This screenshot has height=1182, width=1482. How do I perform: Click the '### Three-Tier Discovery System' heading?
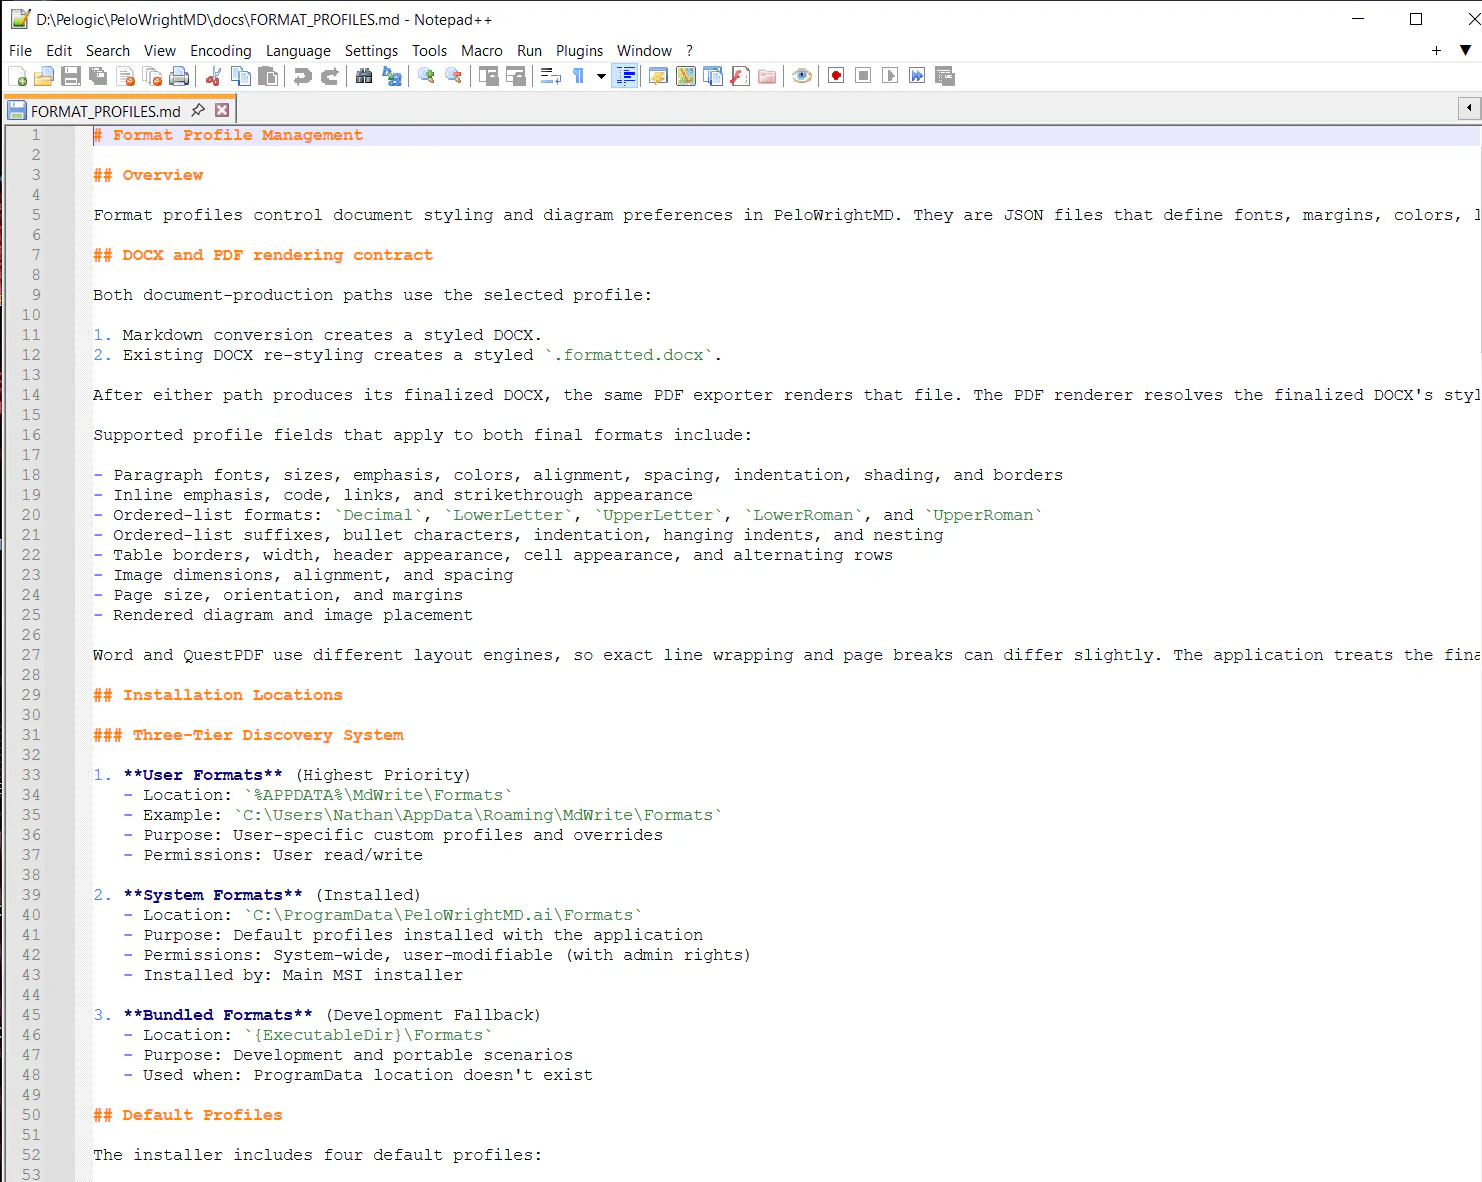(248, 735)
